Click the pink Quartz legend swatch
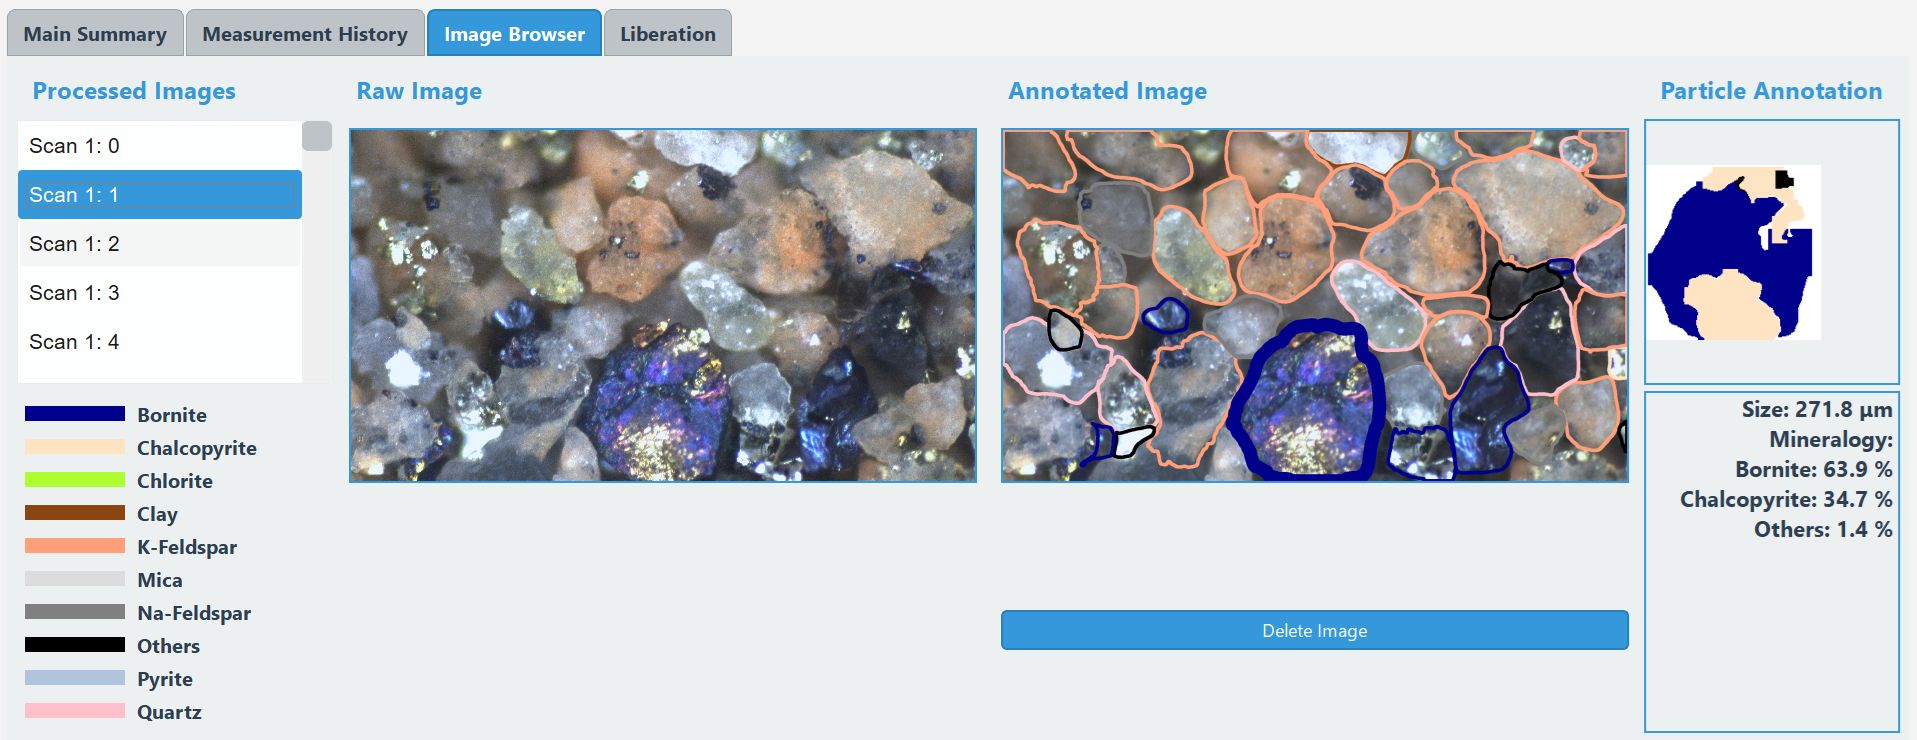 [75, 711]
